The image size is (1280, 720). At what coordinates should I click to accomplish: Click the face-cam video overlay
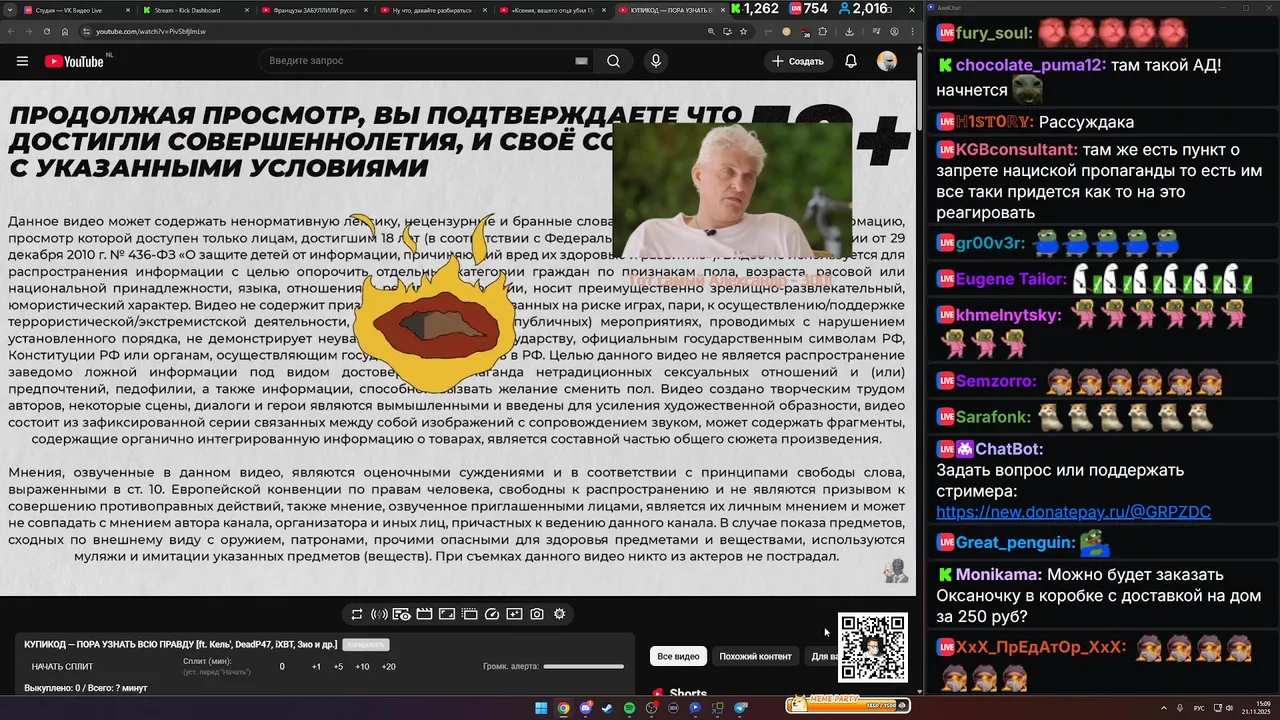732,190
